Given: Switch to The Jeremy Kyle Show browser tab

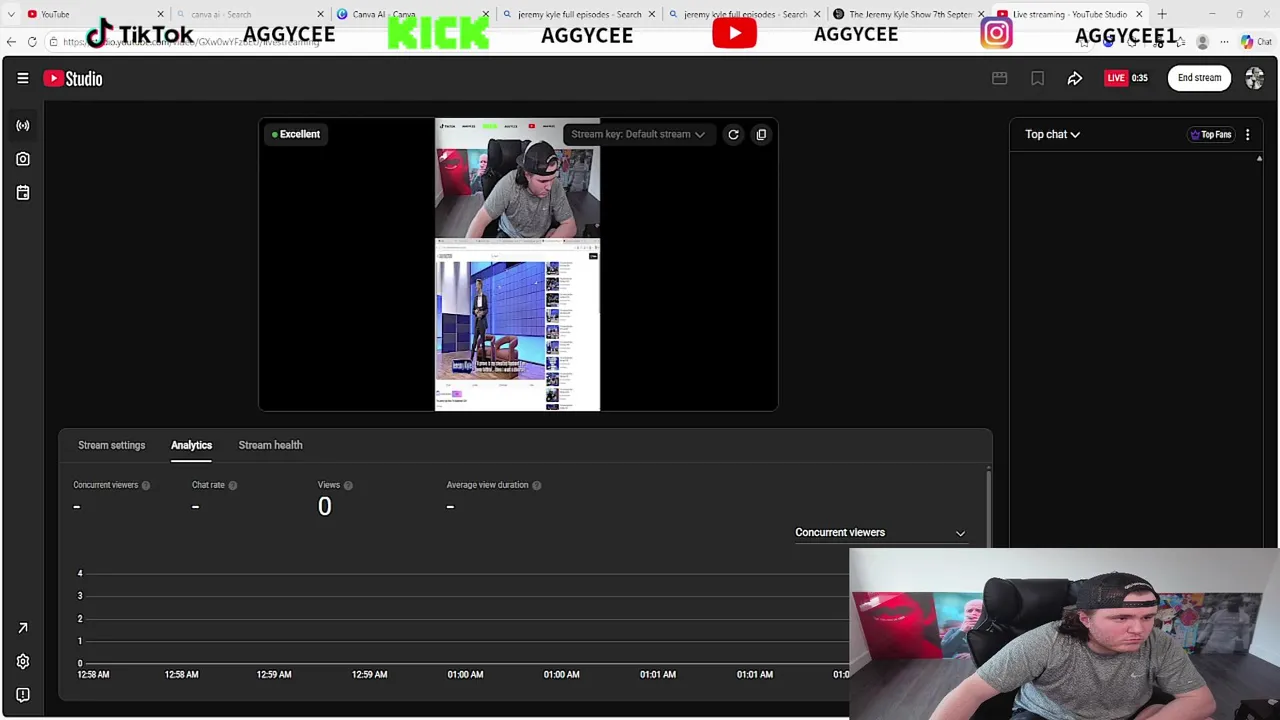Looking at the screenshot, I should [908, 14].
